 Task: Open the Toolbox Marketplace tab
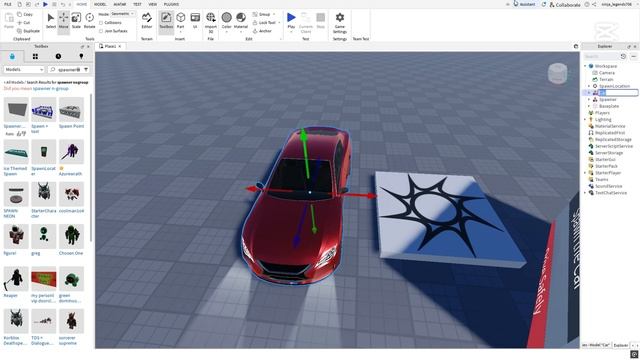click(x=12, y=56)
